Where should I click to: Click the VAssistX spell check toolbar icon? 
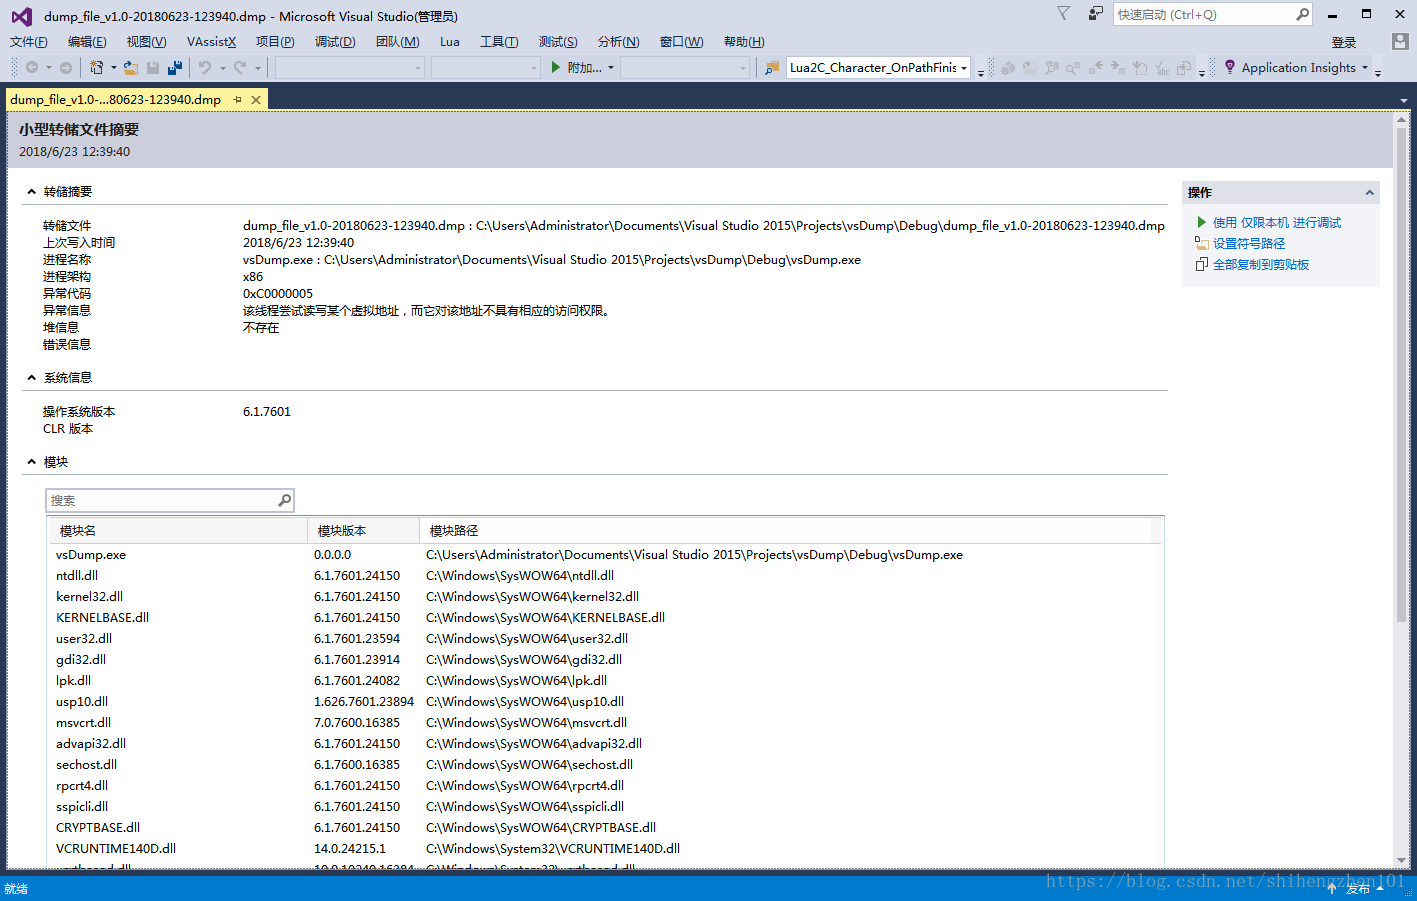(x=1162, y=68)
